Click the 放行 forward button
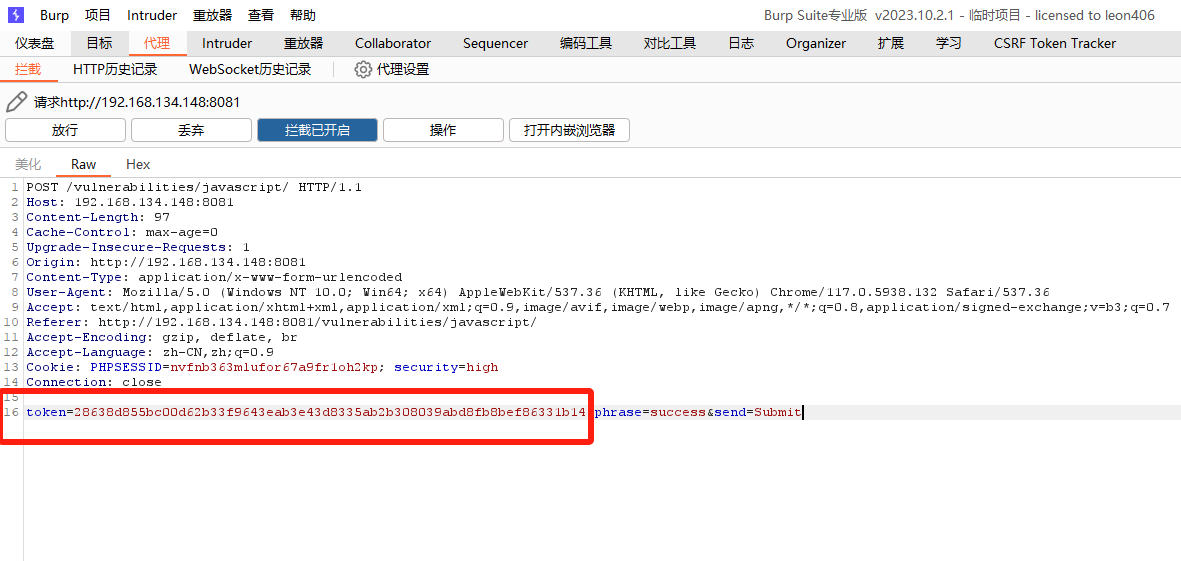 tap(65, 130)
